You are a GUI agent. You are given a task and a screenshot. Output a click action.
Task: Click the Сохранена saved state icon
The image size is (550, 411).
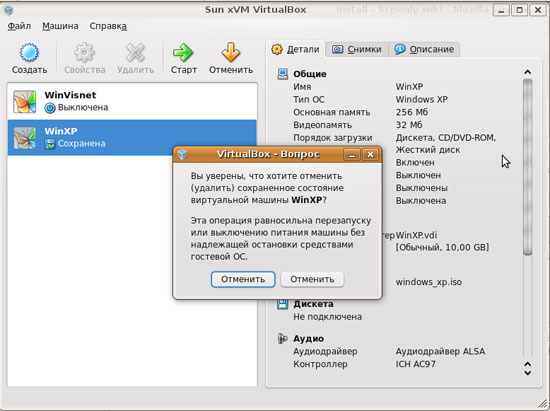[50, 144]
